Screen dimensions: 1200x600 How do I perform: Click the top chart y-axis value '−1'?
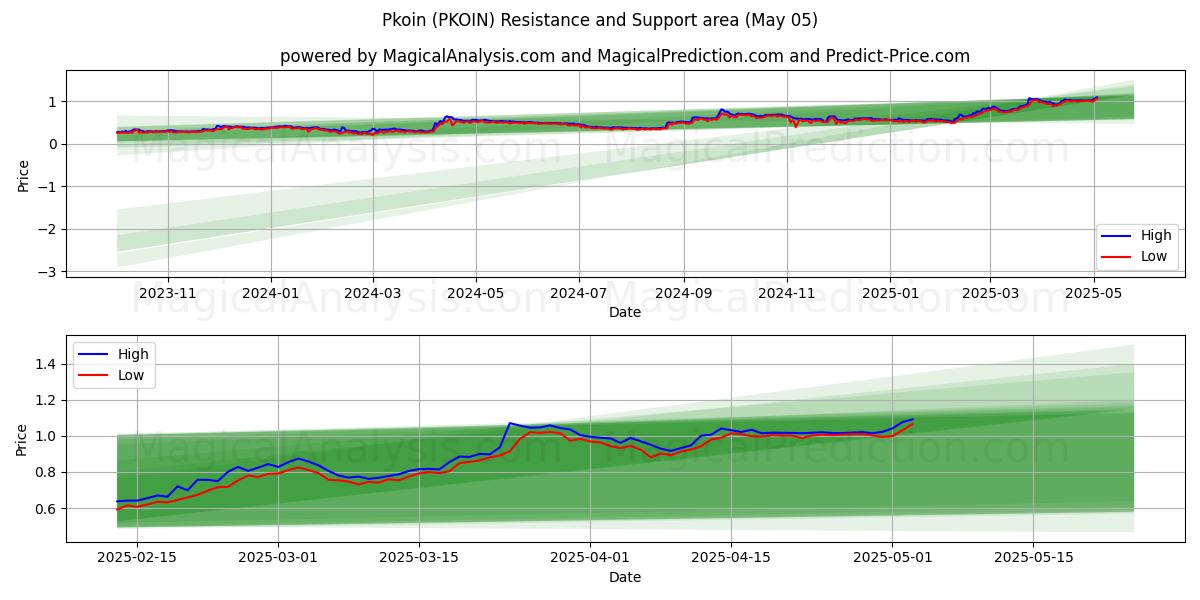49,187
